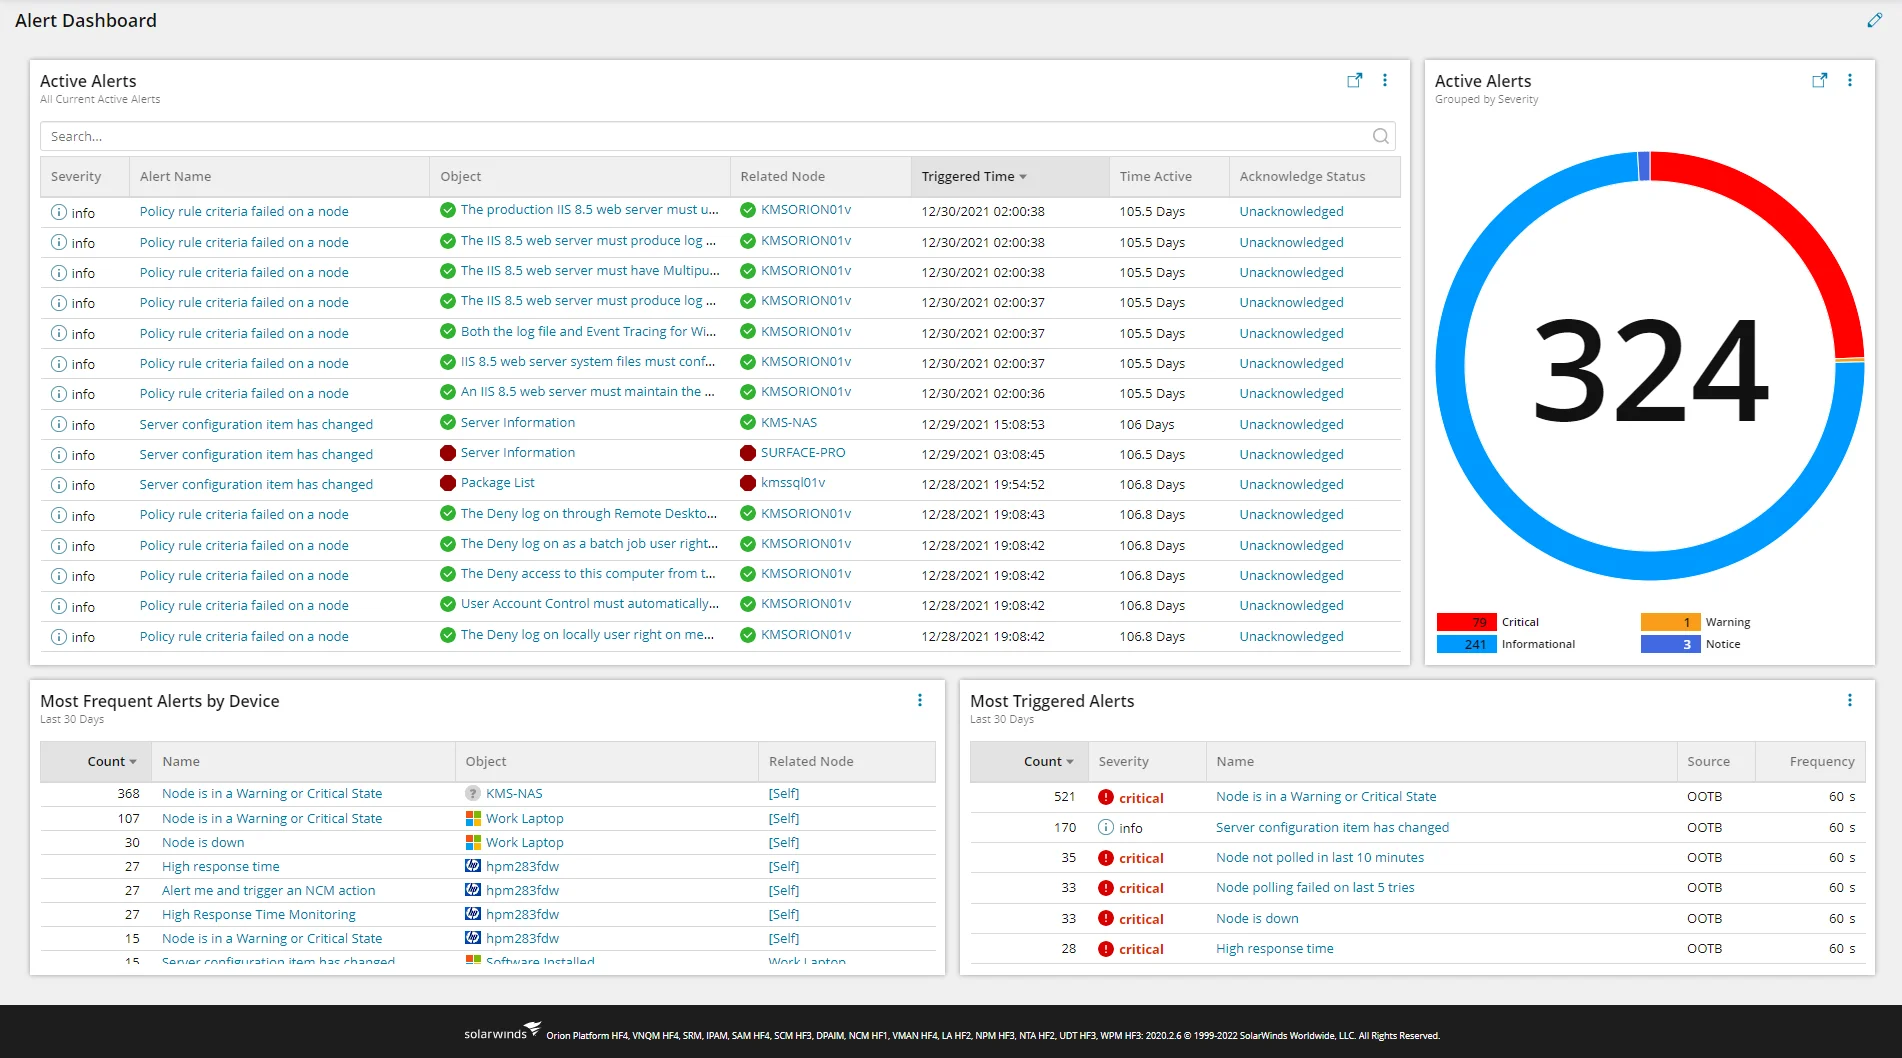Click the Acknowledge Status column header
Image resolution: width=1902 pixels, height=1058 pixels.
click(1302, 177)
